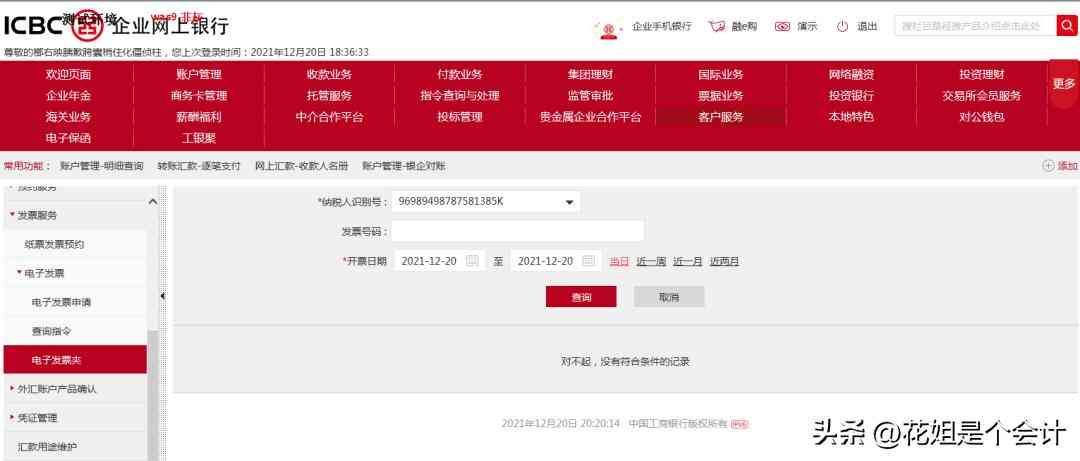Open the 账户管理 menu

pyautogui.click(x=199, y=74)
